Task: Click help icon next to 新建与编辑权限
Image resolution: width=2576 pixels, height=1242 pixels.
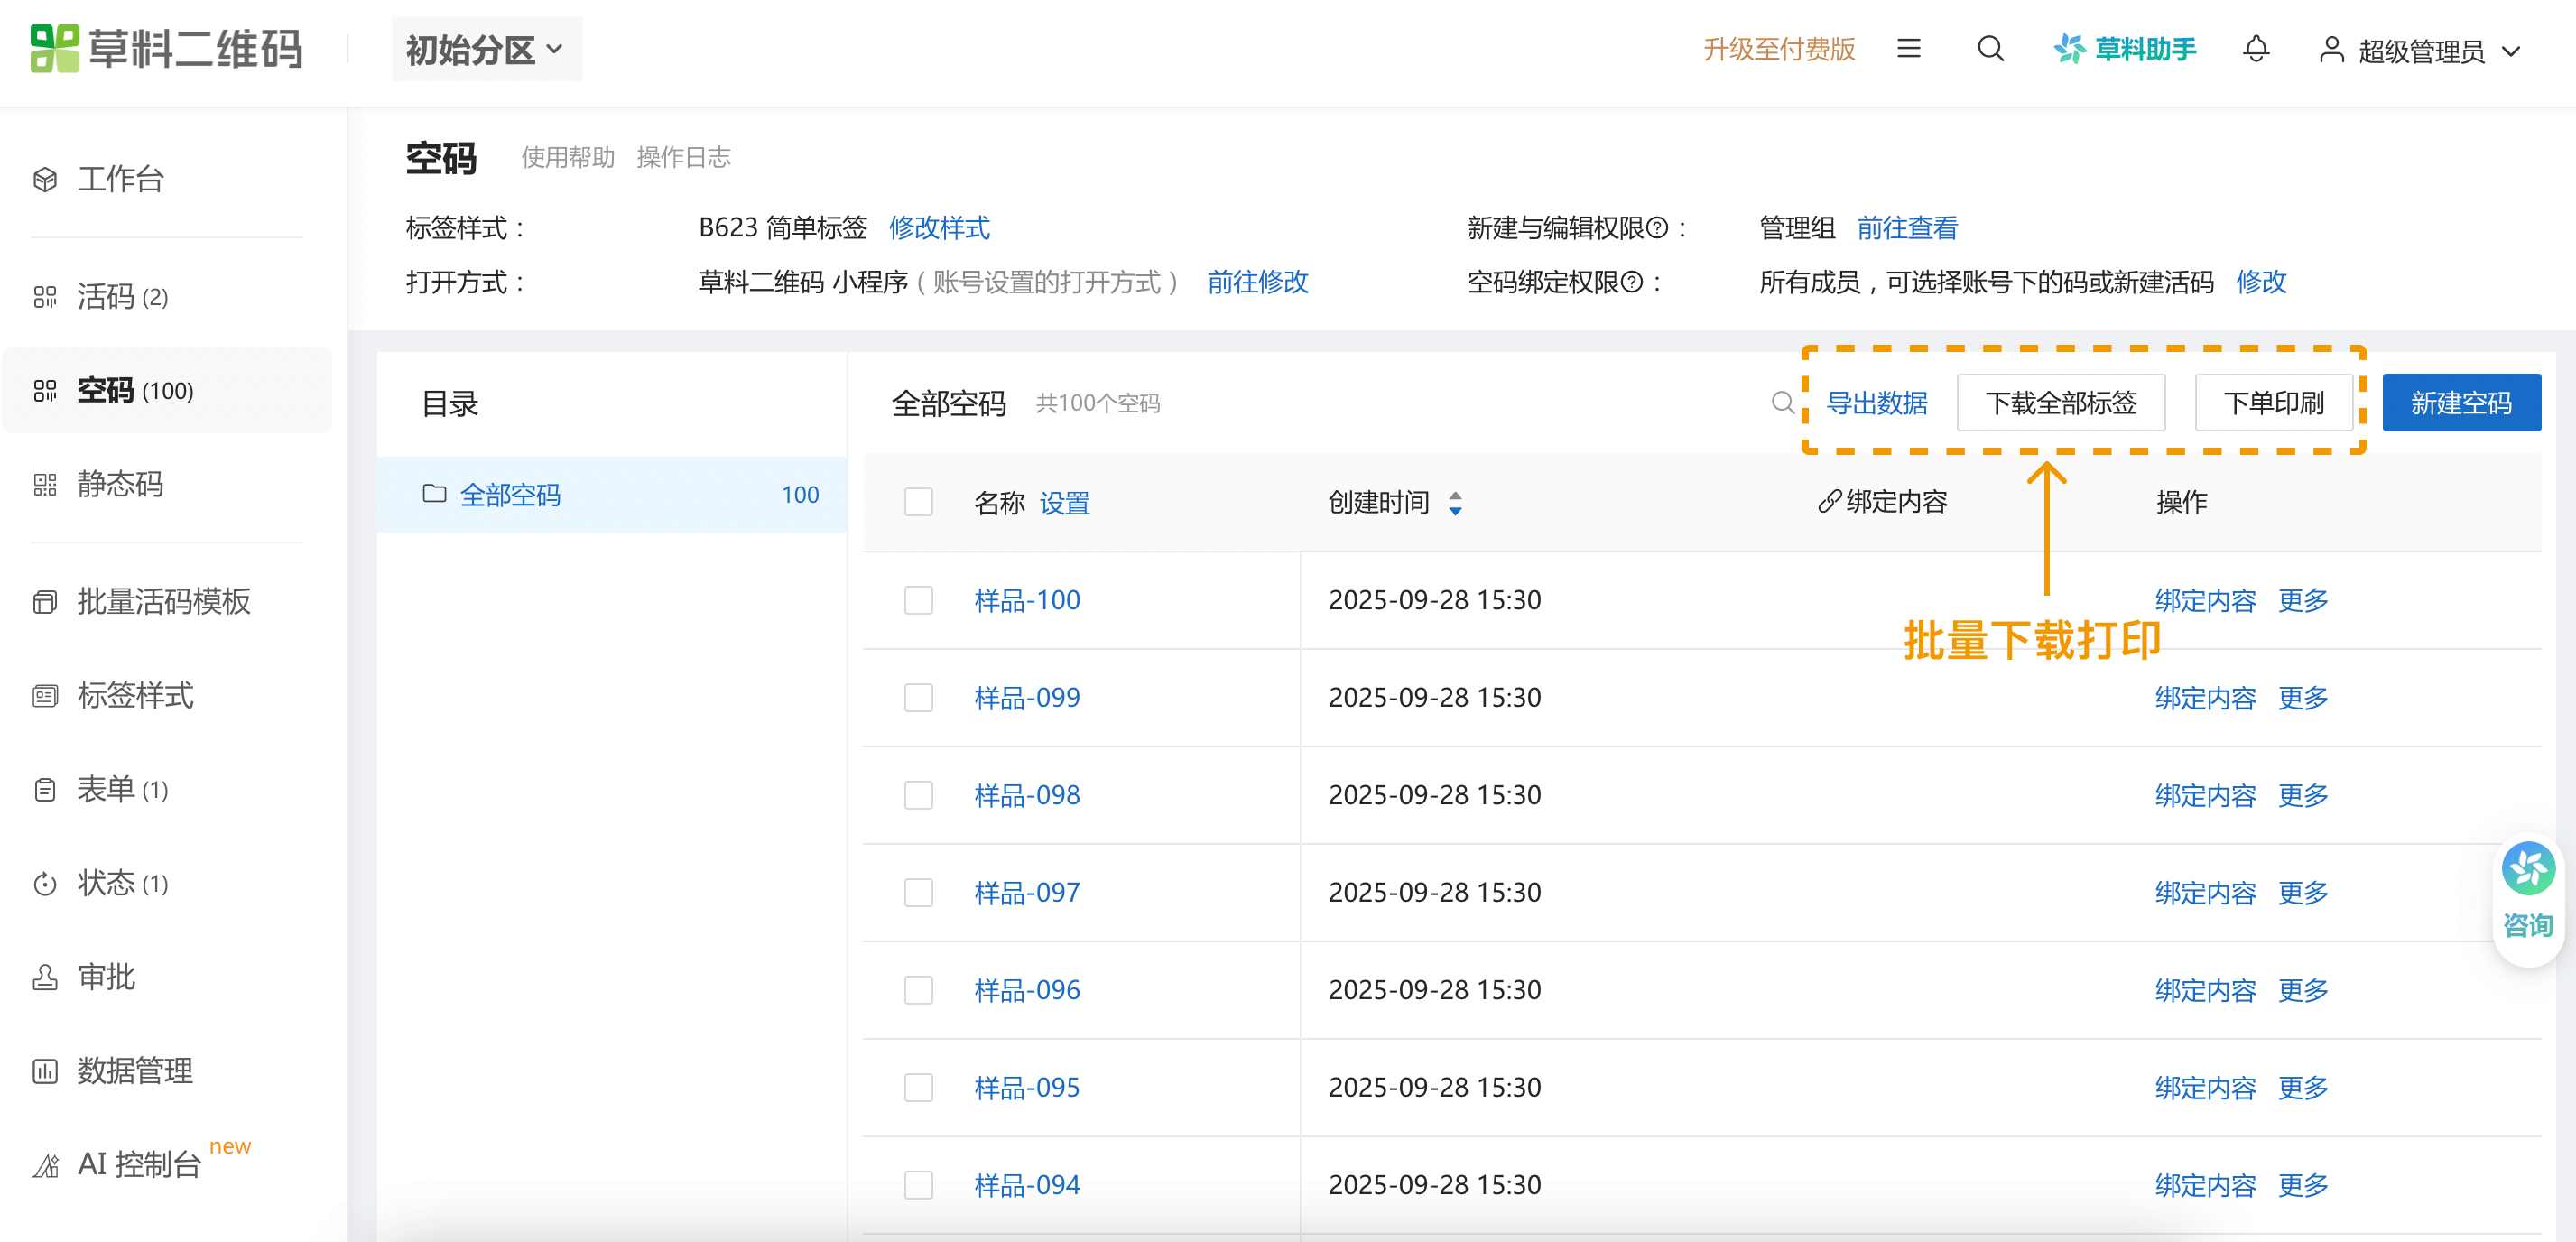Action: pos(1657,228)
